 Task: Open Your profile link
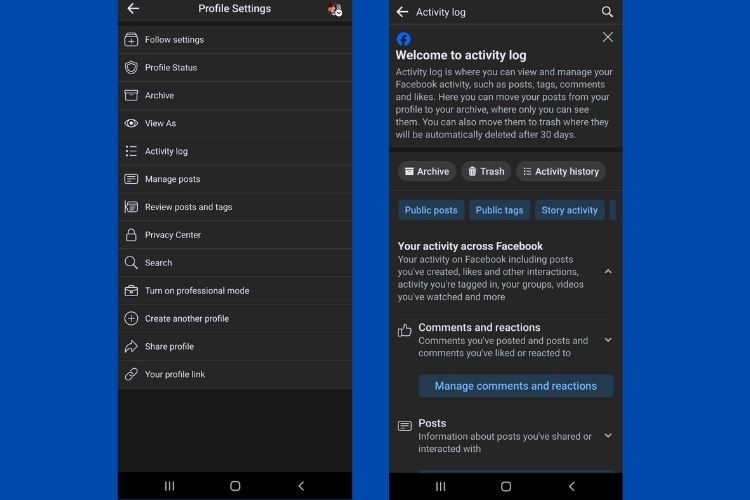point(235,374)
